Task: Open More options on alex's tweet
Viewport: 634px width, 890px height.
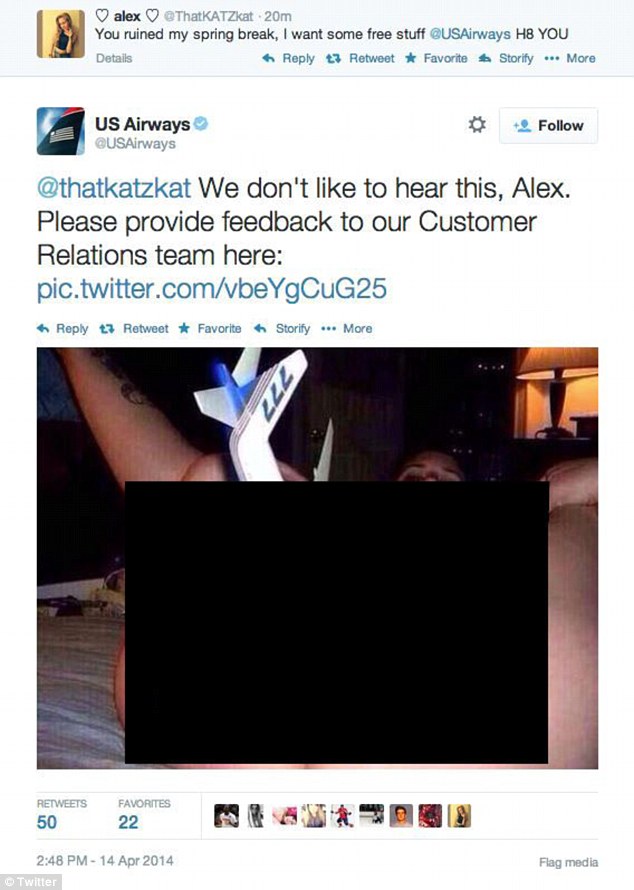Action: click(x=570, y=58)
